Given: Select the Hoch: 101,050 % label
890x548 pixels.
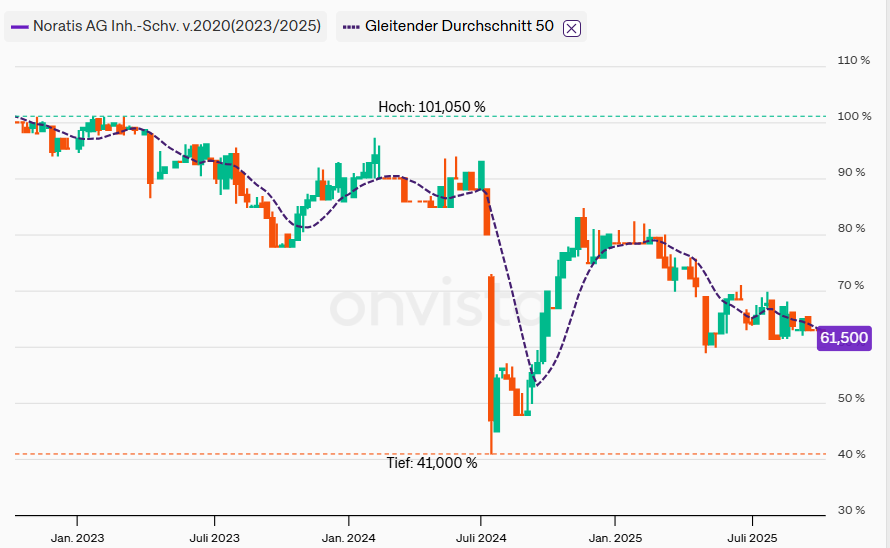Looking at the screenshot, I should coord(431,107).
